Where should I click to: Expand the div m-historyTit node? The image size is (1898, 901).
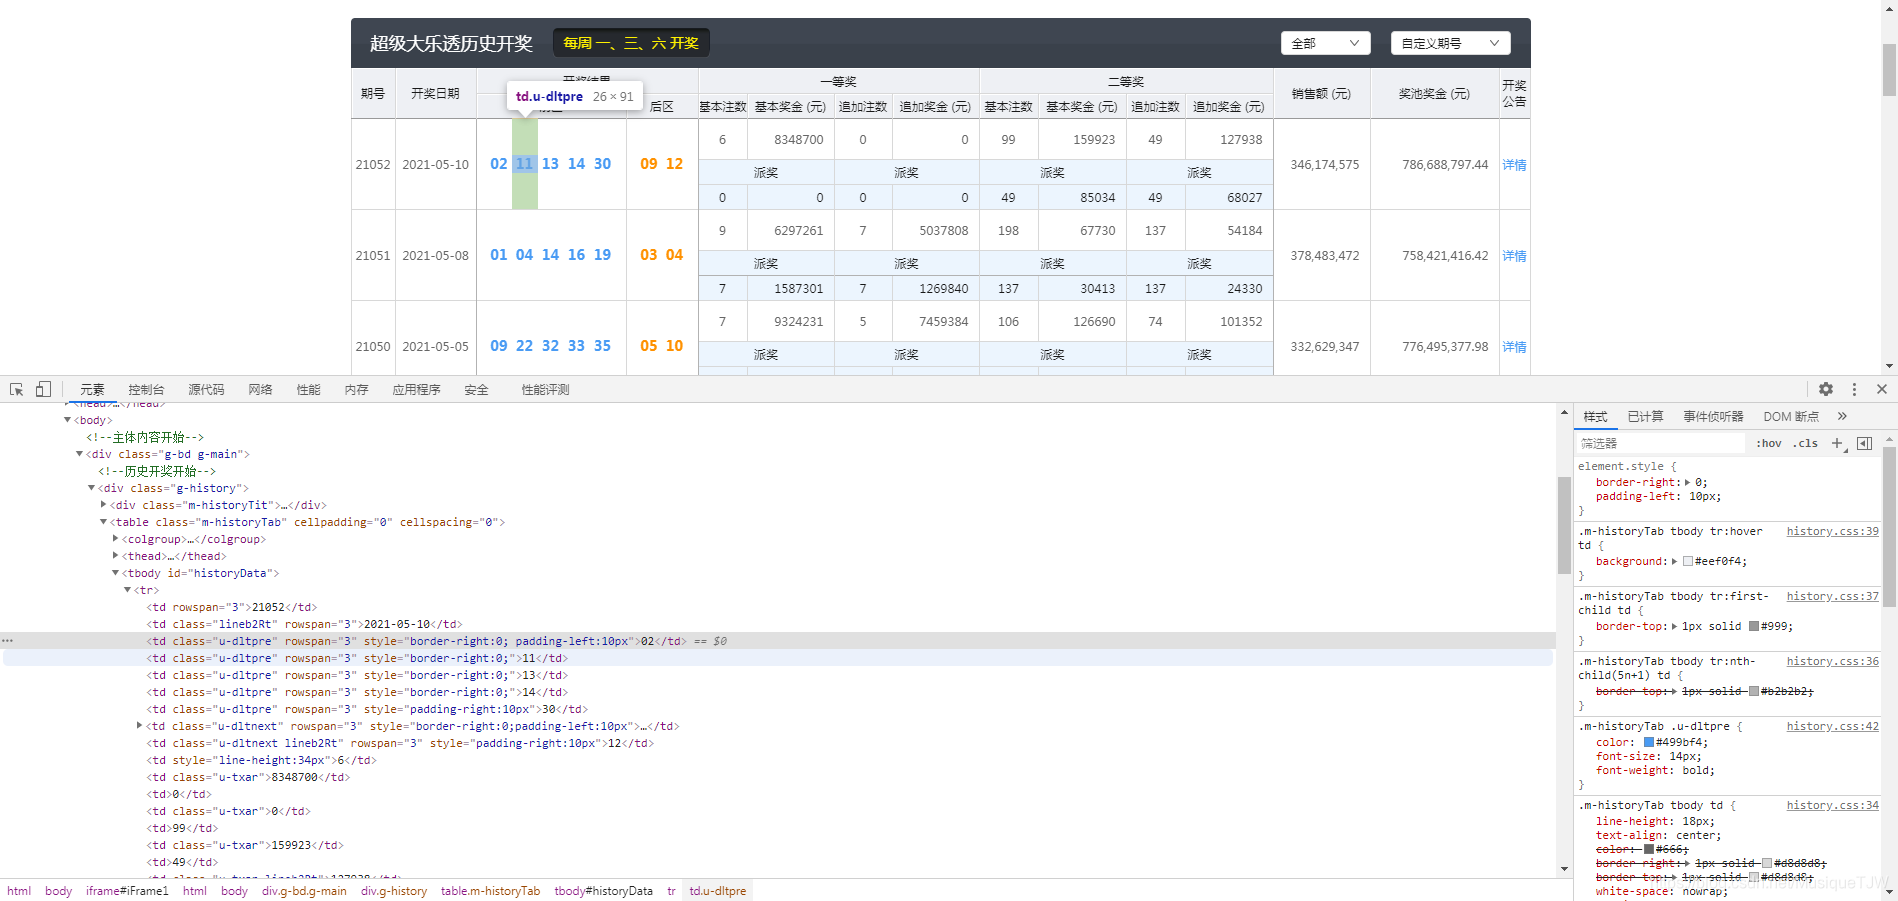[104, 505]
